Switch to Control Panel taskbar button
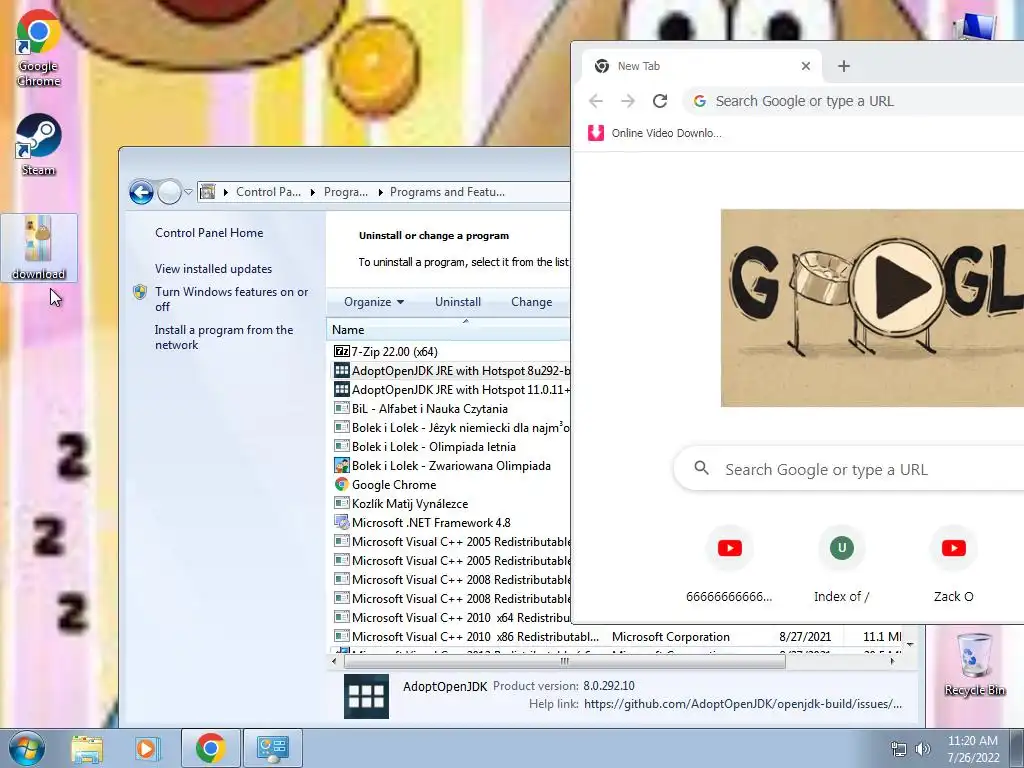 coord(272,748)
